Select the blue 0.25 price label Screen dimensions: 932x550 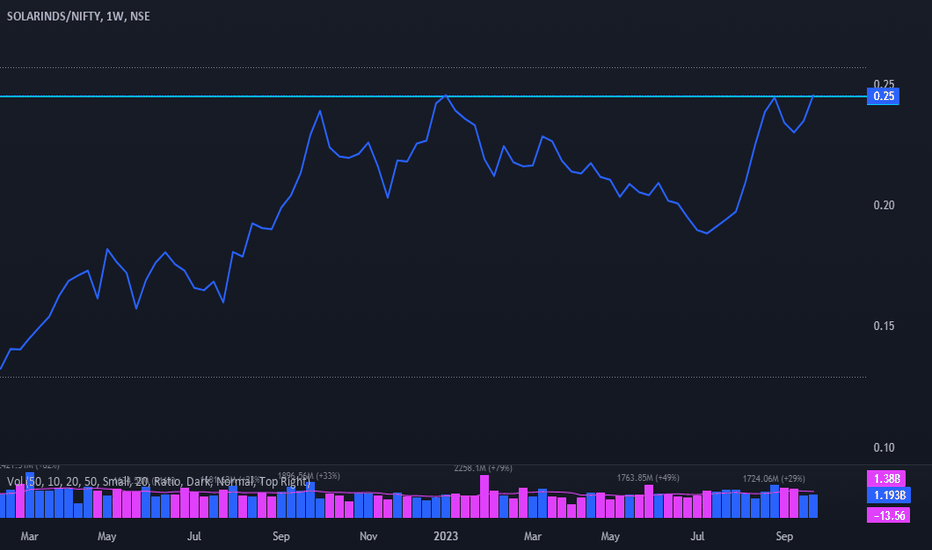coord(883,96)
